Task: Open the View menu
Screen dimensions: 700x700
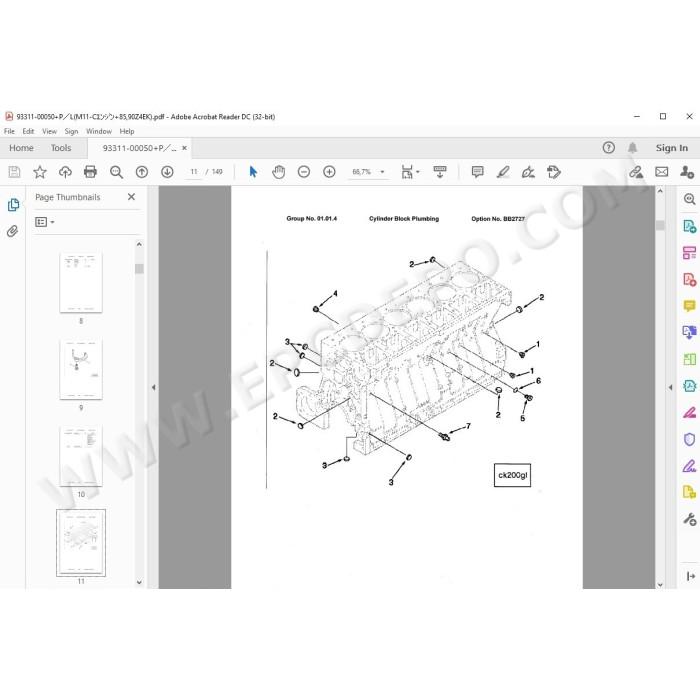Action: tap(49, 131)
